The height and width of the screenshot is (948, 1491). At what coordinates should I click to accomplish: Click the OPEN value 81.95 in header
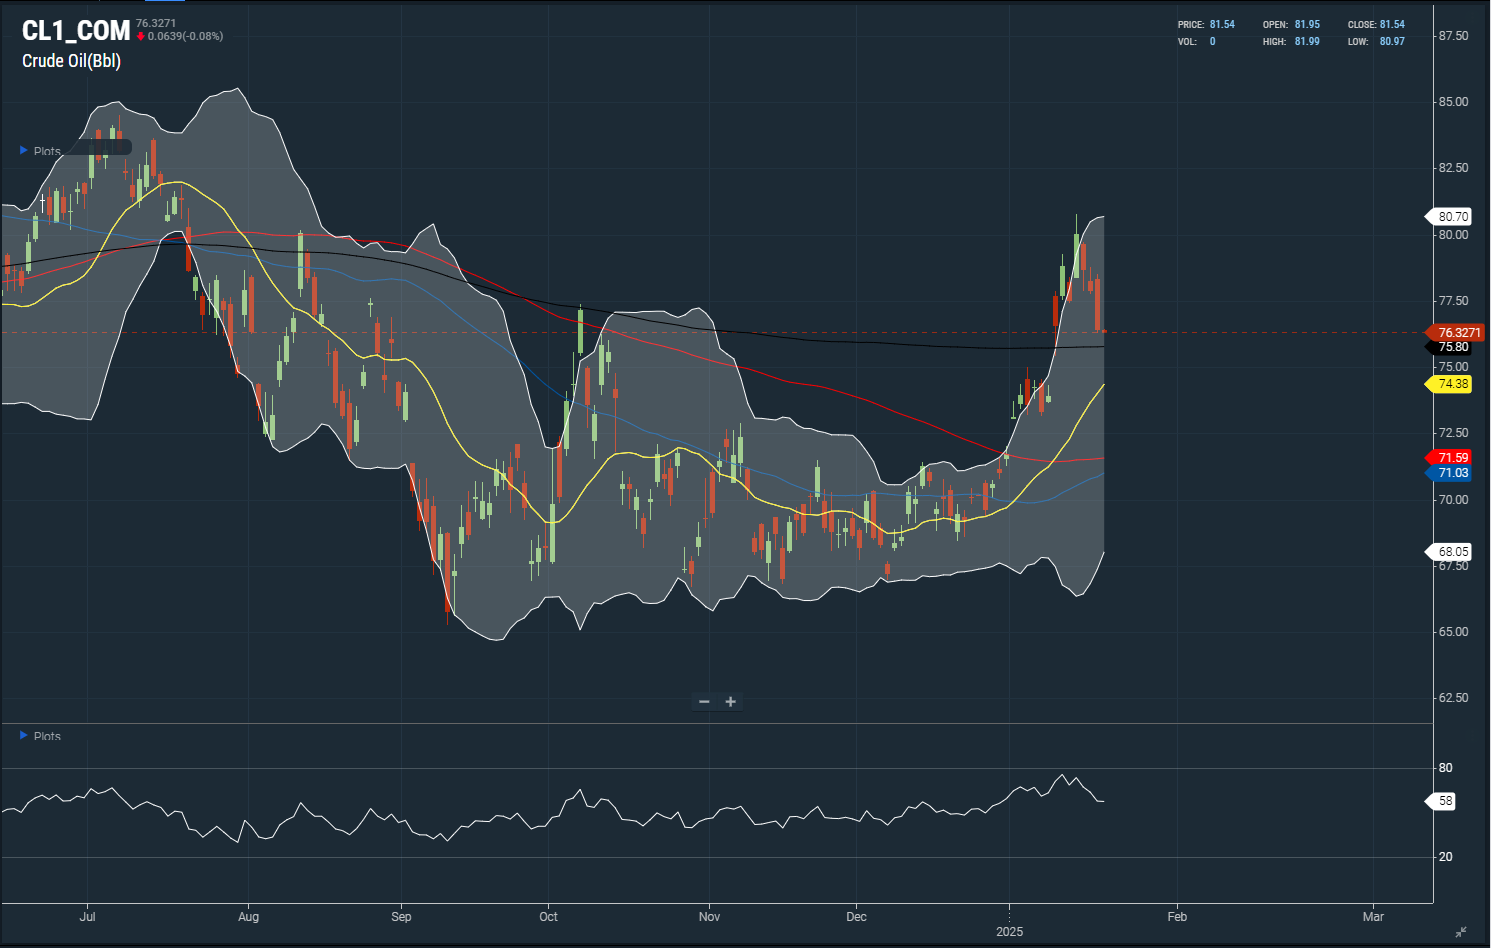(1307, 25)
